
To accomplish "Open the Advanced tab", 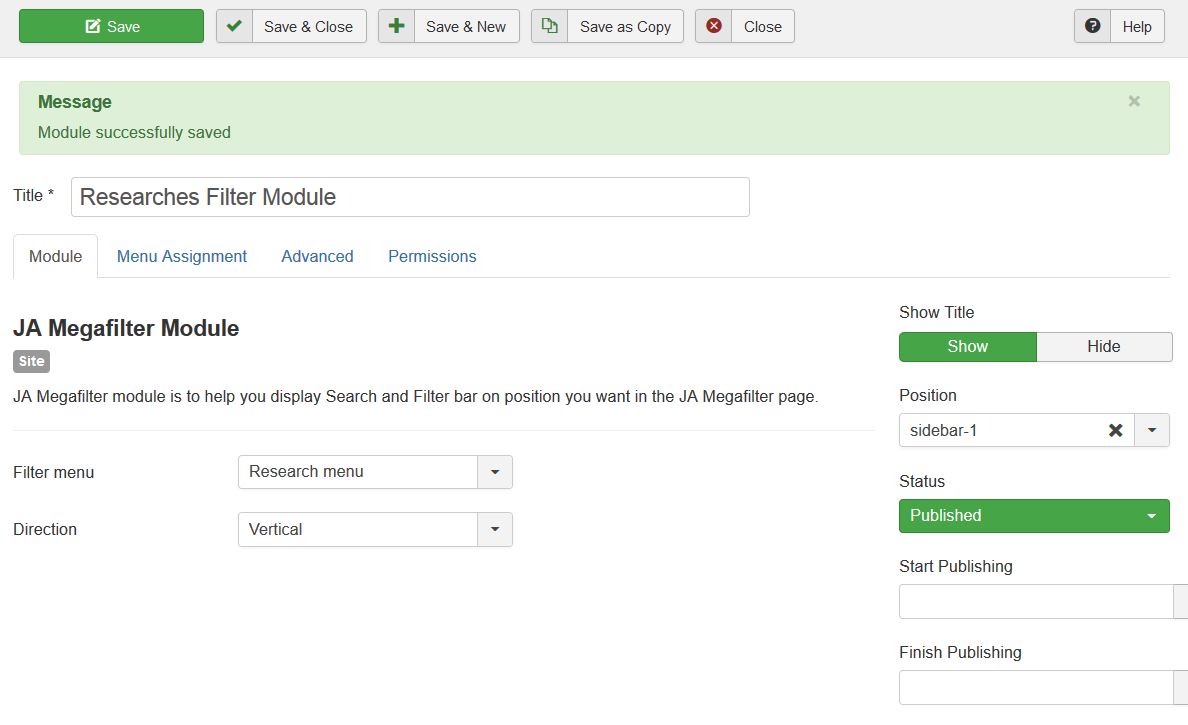I will pos(317,256).
